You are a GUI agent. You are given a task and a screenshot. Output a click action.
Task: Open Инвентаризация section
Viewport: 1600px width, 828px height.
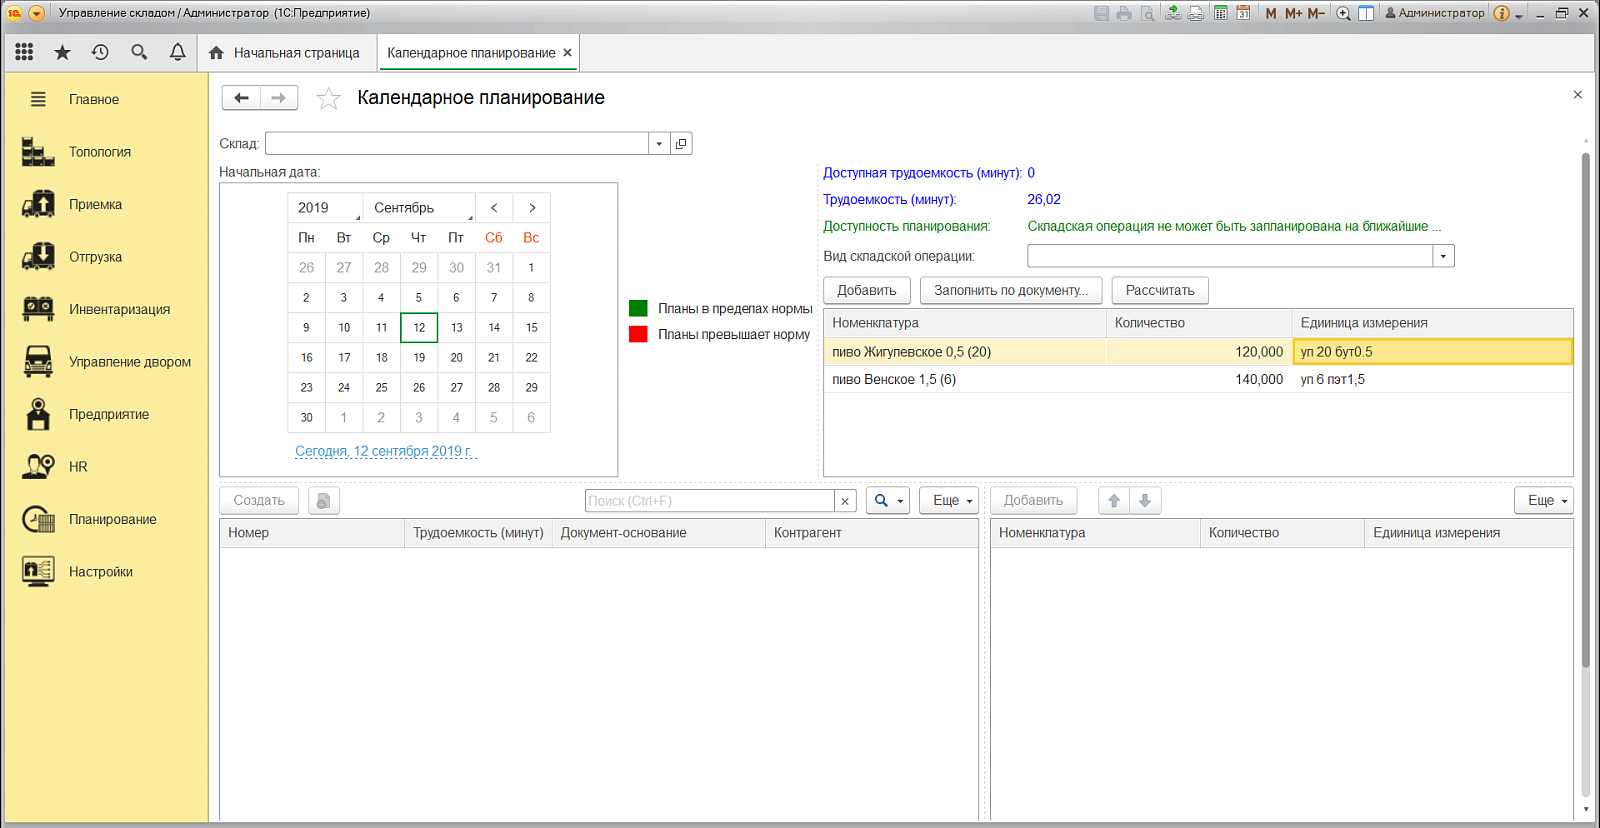(x=107, y=309)
